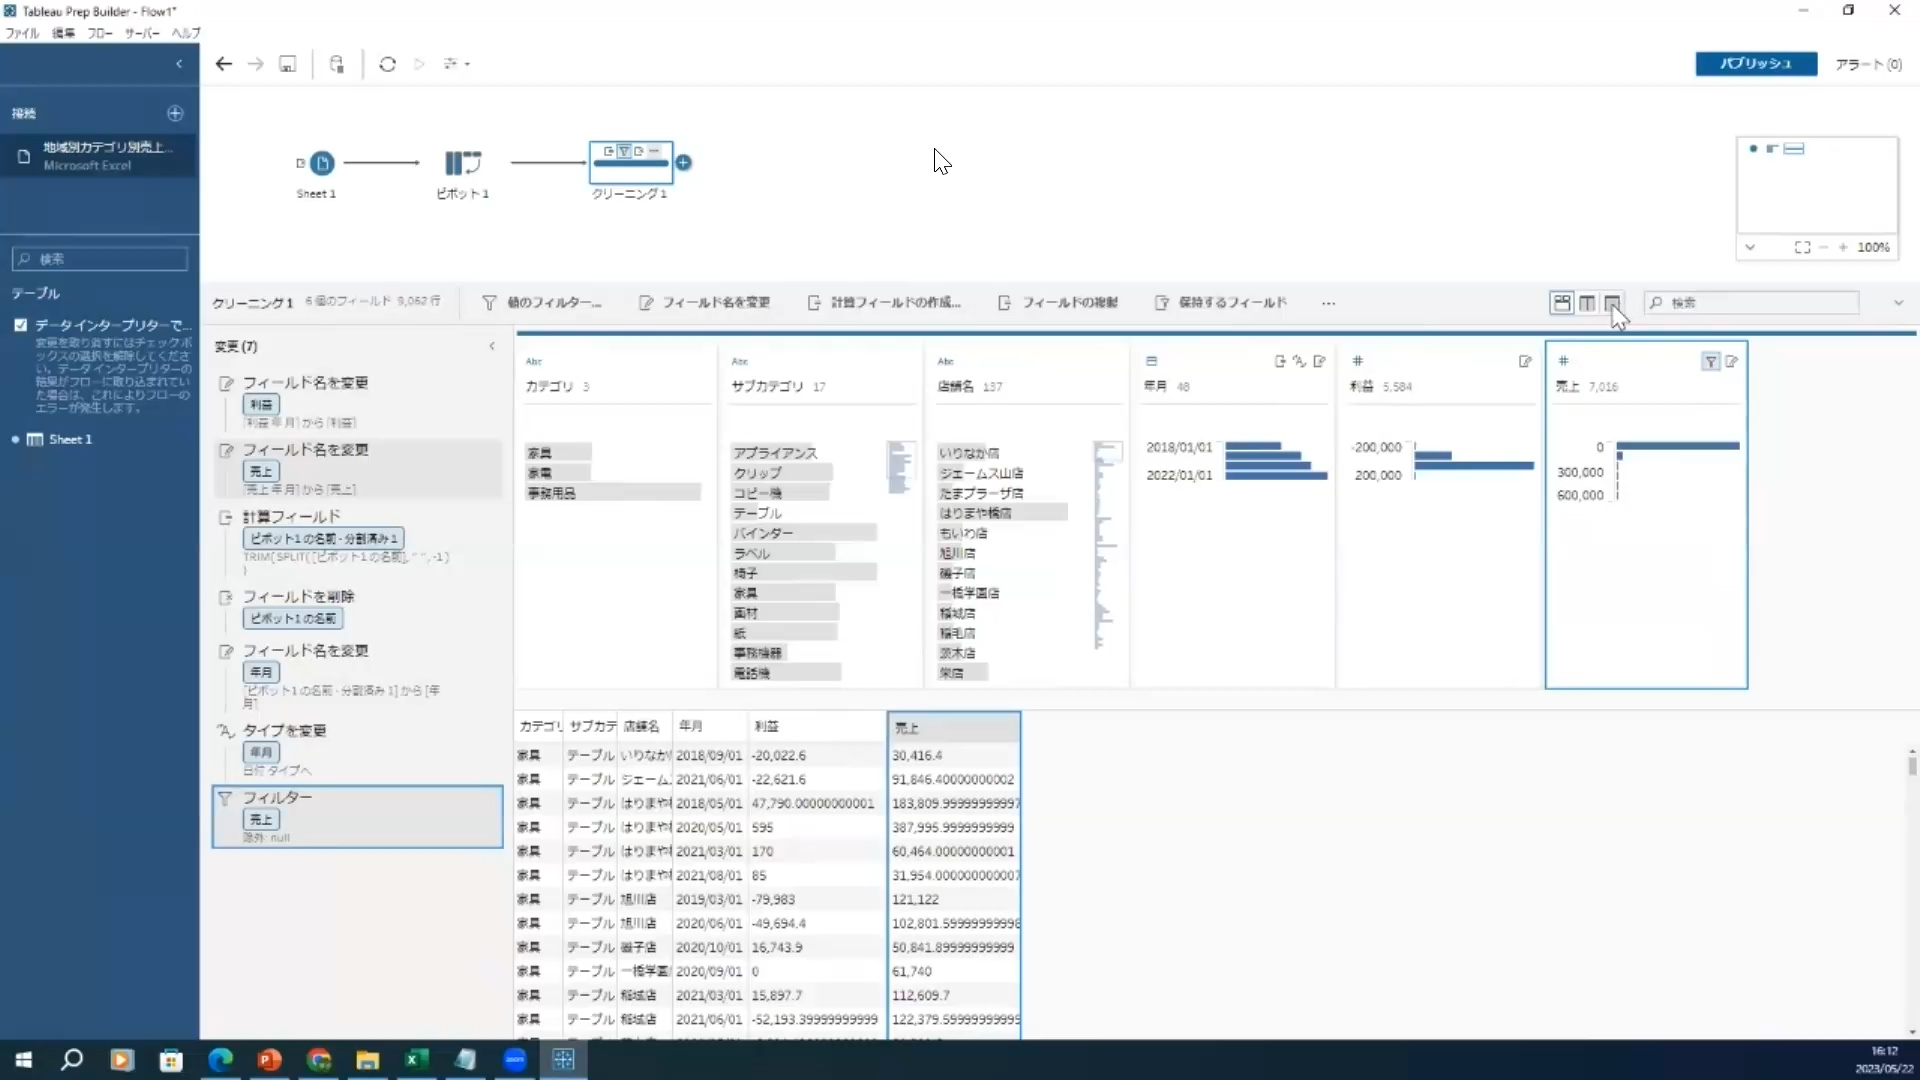
Task: Click the table search box in left pane
Action: pos(100,259)
